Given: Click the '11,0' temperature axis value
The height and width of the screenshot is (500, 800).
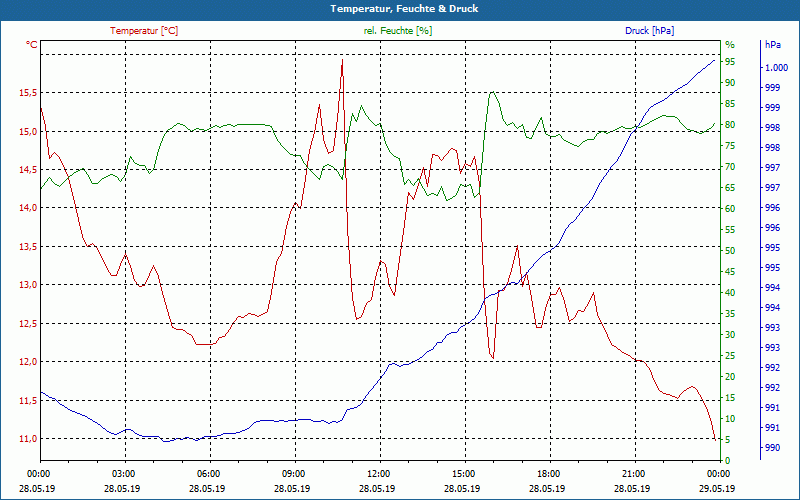Looking at the screenshot, I should pos(28,439).
